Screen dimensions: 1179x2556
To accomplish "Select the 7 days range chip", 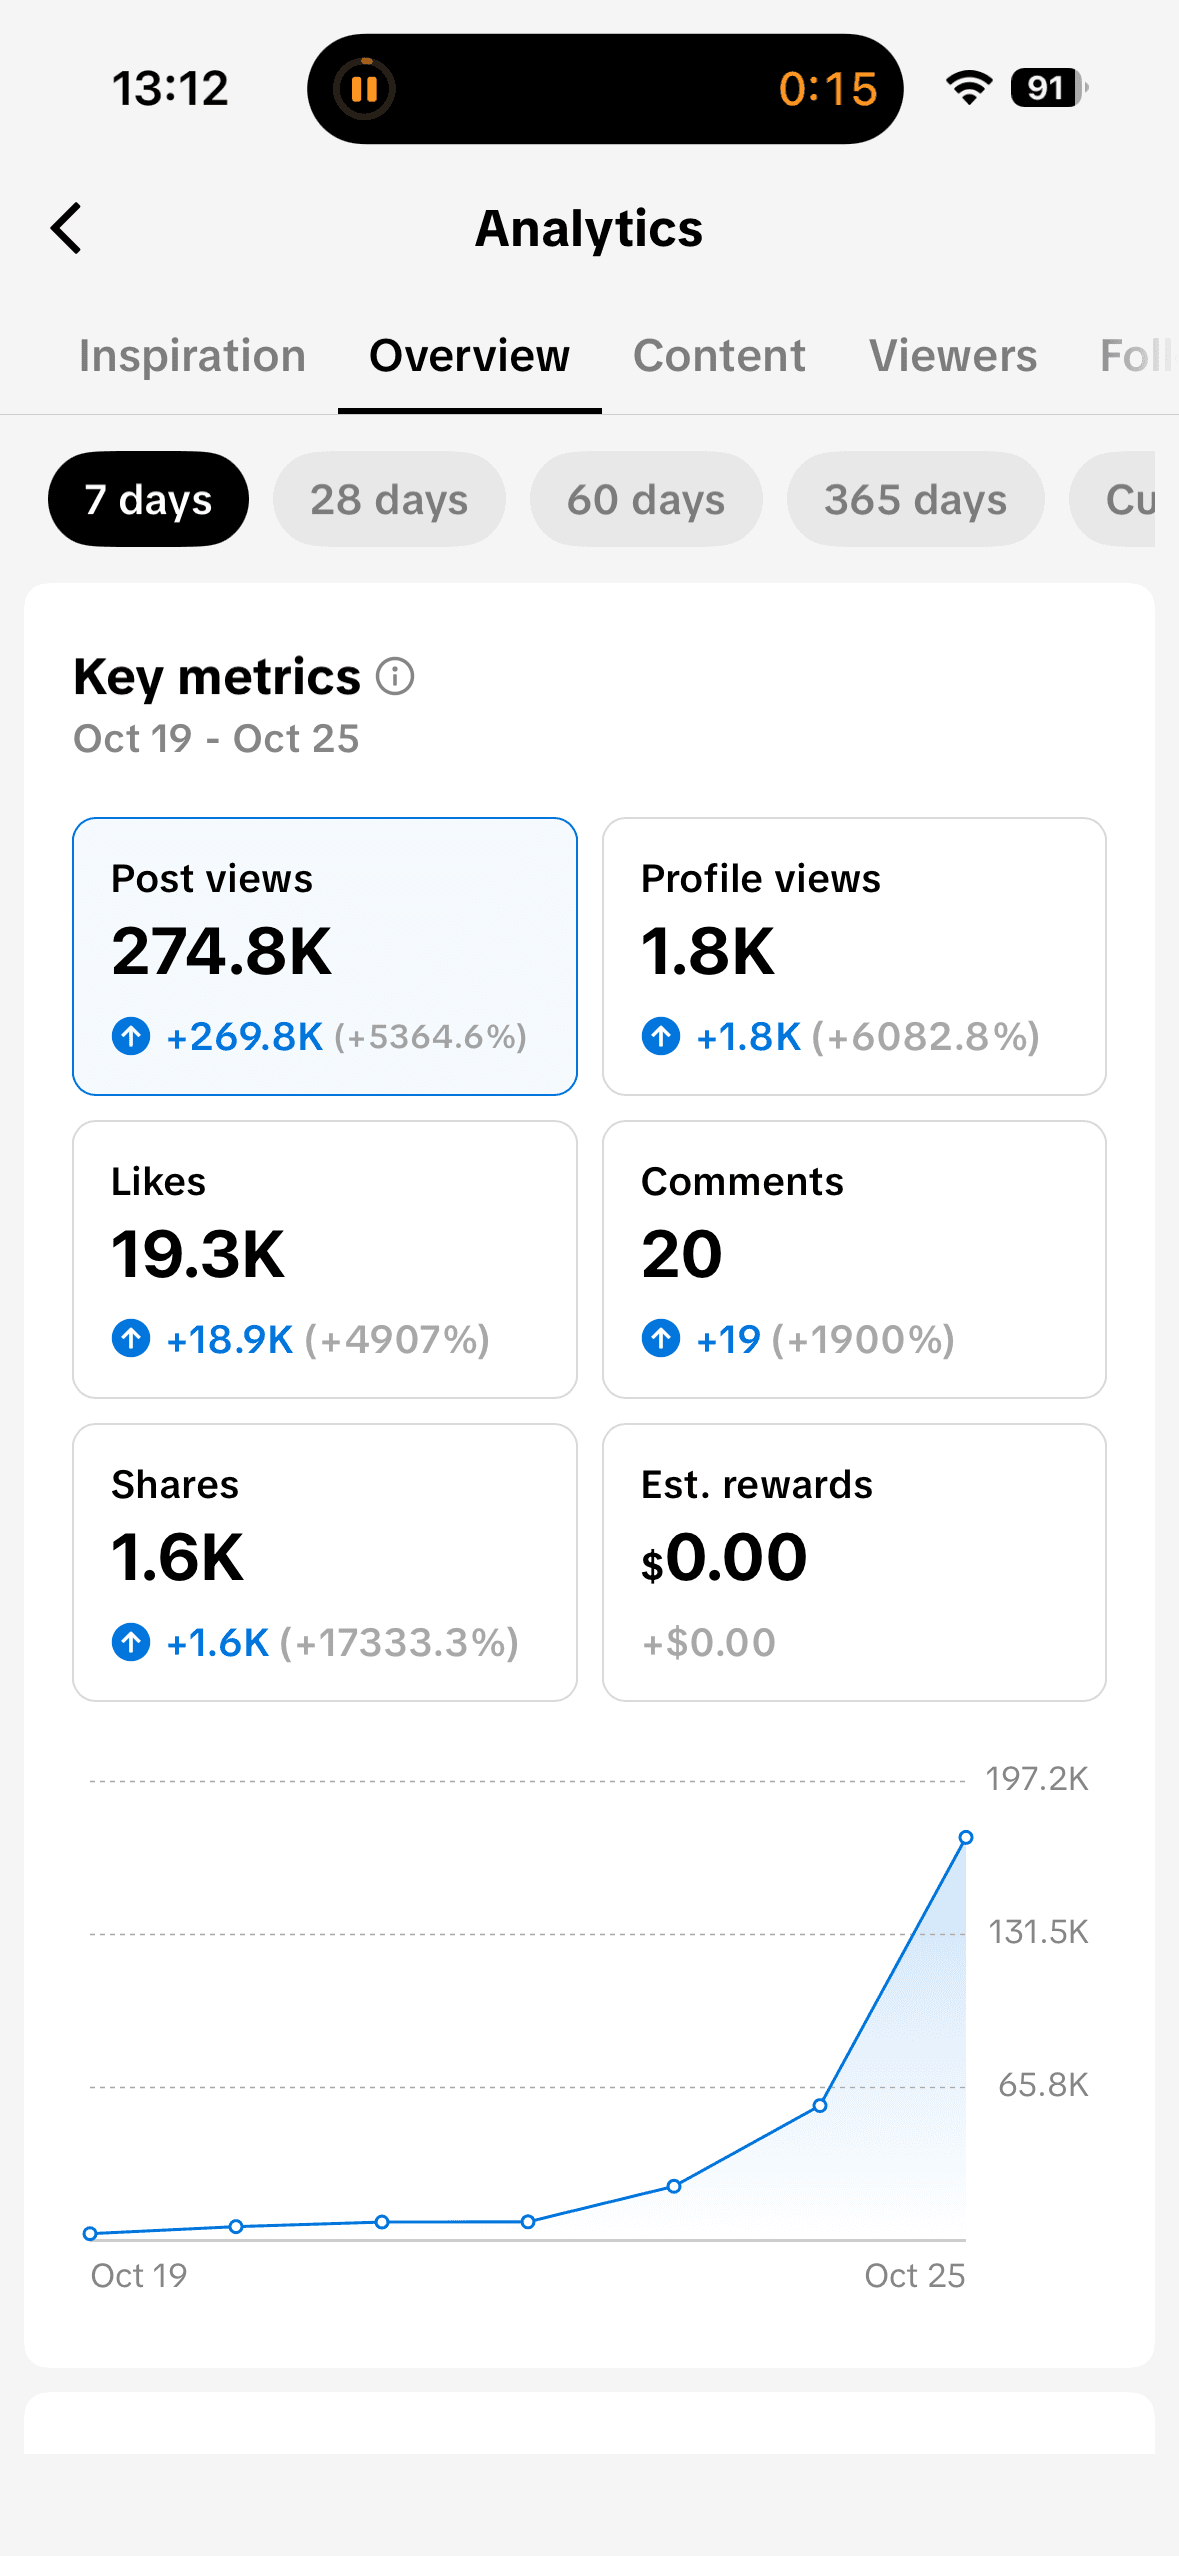I will (x=148, y=499).
